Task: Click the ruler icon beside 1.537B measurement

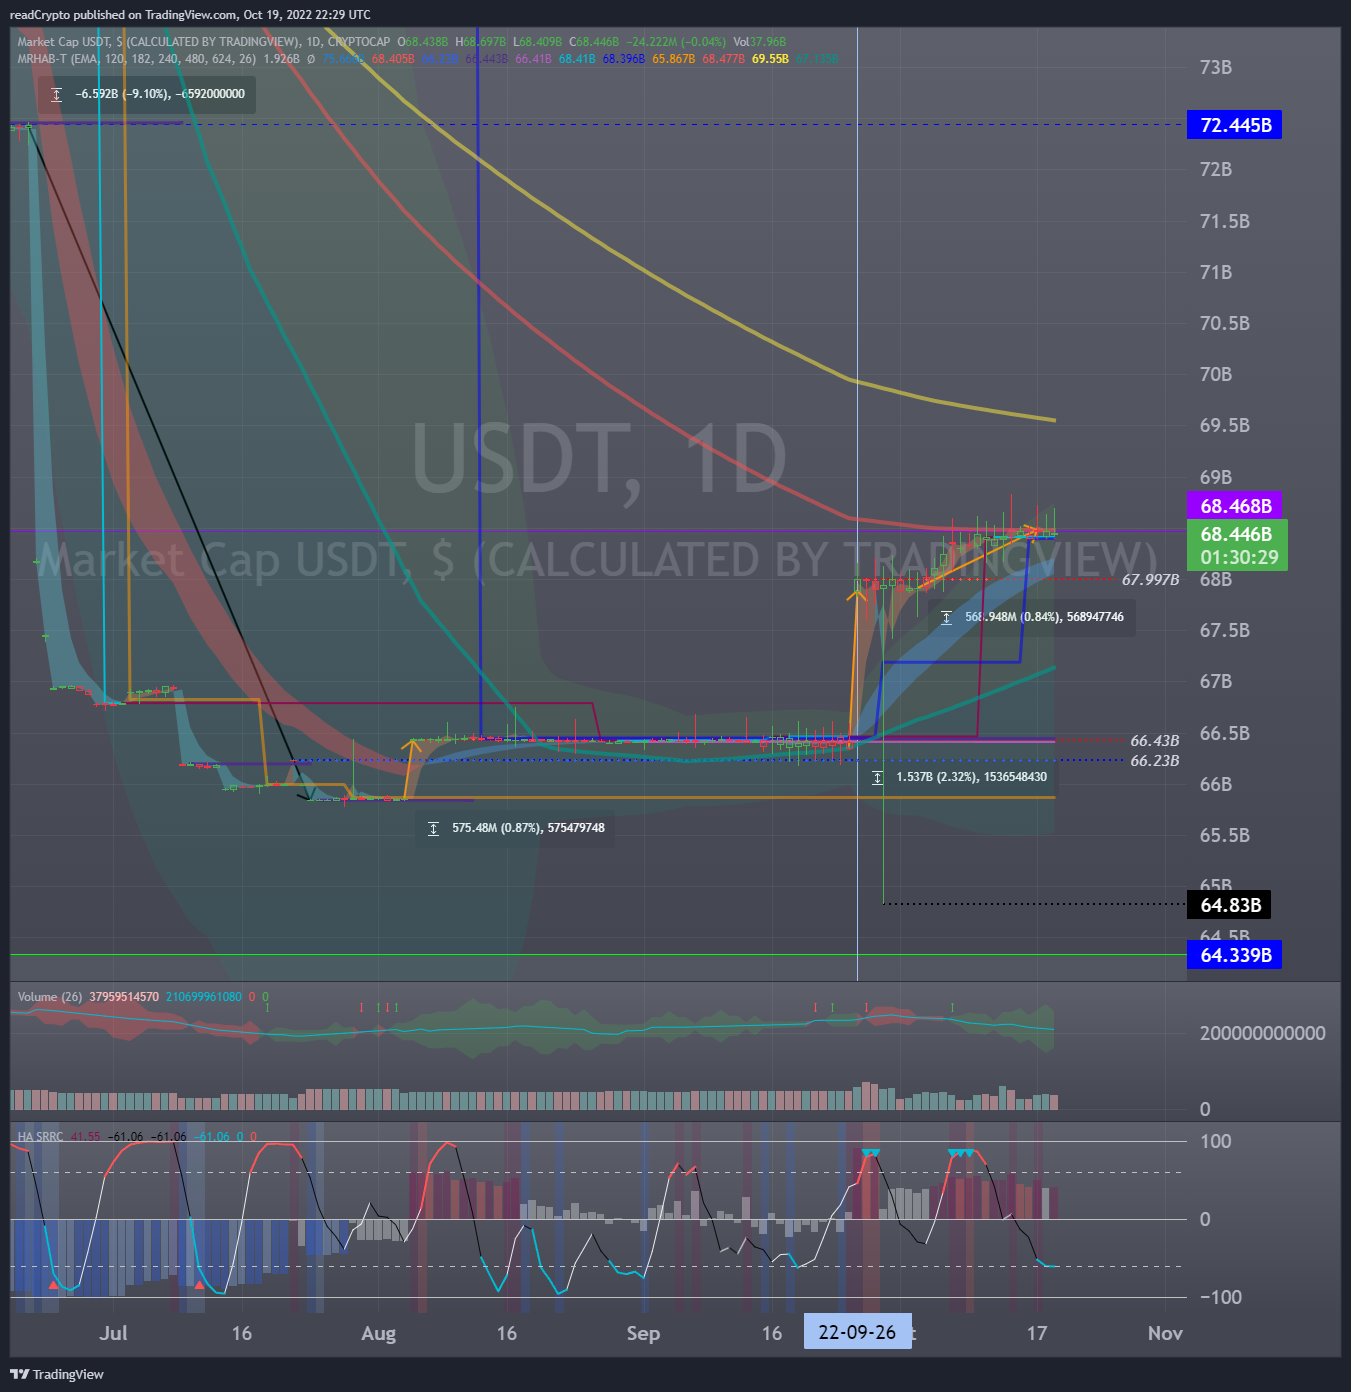Action: click(877, 777)
